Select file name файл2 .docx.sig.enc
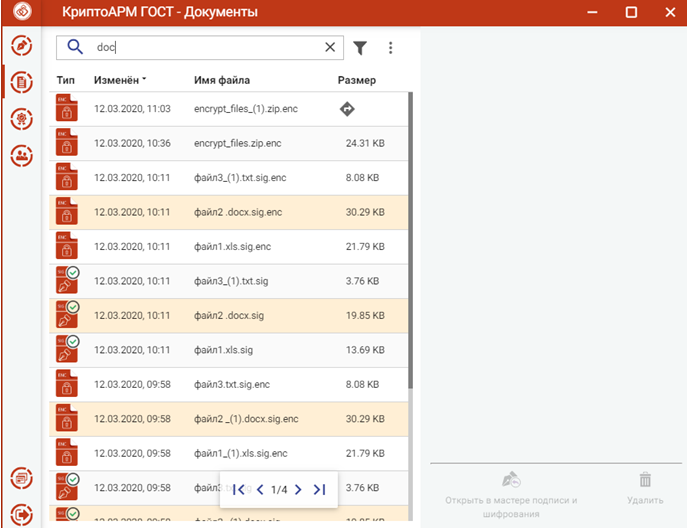 [238, 212]
